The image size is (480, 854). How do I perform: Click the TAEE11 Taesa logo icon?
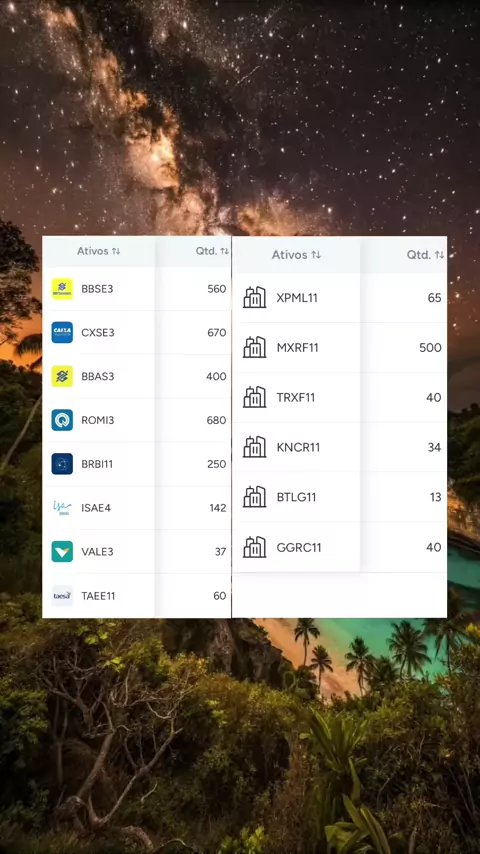[x=62, y=596]
